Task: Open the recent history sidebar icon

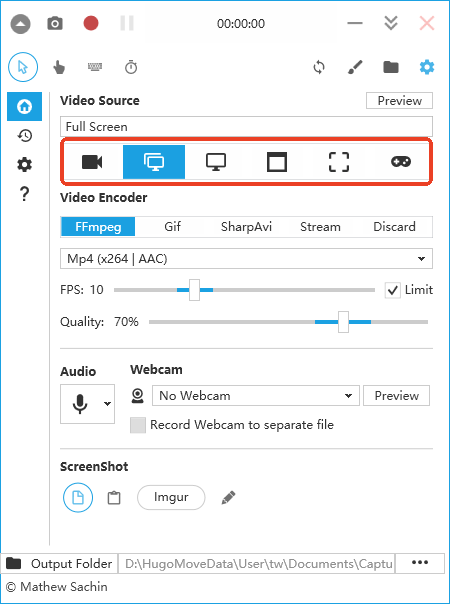Action: [x=25, y=135]
